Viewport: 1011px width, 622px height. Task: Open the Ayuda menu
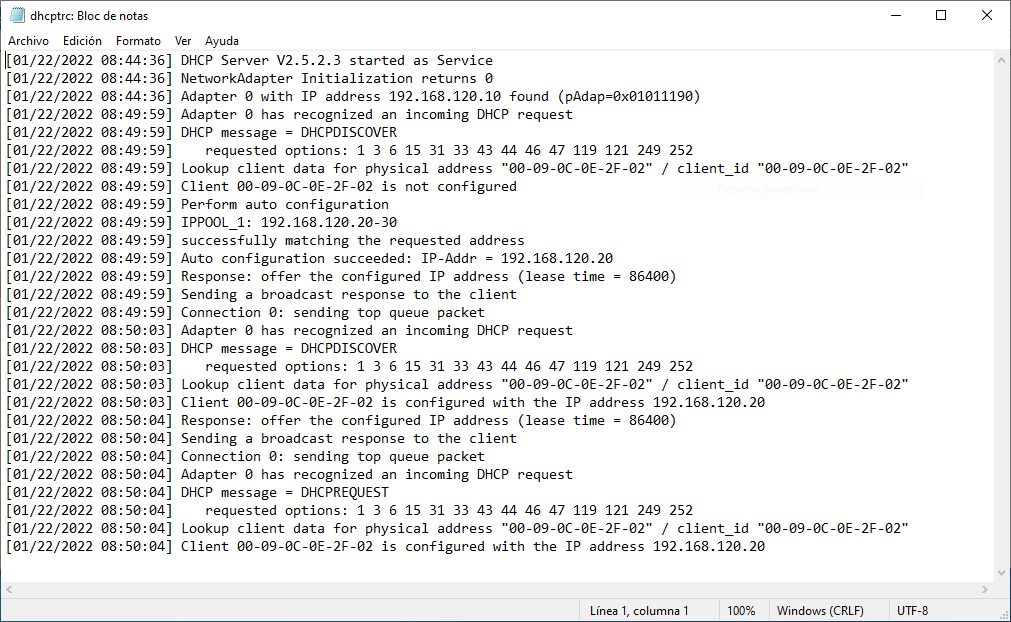tap(222, 41)
